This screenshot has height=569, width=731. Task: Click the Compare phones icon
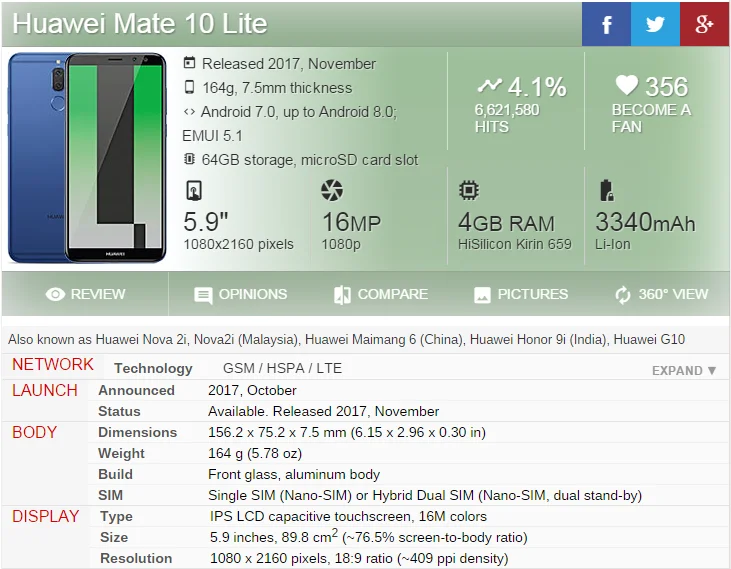pos(342,295)
